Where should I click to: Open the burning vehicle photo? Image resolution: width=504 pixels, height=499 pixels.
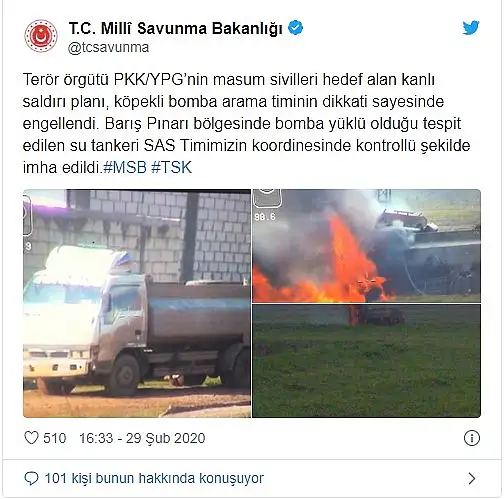(367, 246)
